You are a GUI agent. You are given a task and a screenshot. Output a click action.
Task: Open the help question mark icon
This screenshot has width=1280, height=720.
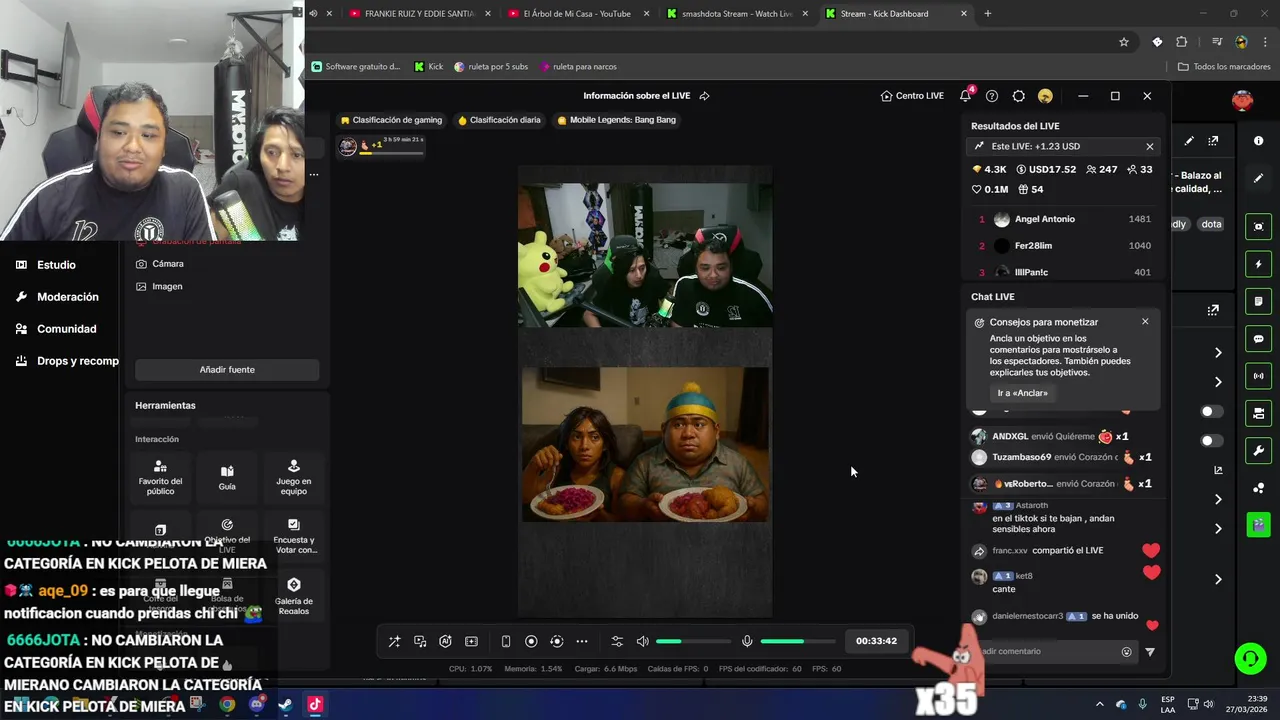tap(992, 96)
